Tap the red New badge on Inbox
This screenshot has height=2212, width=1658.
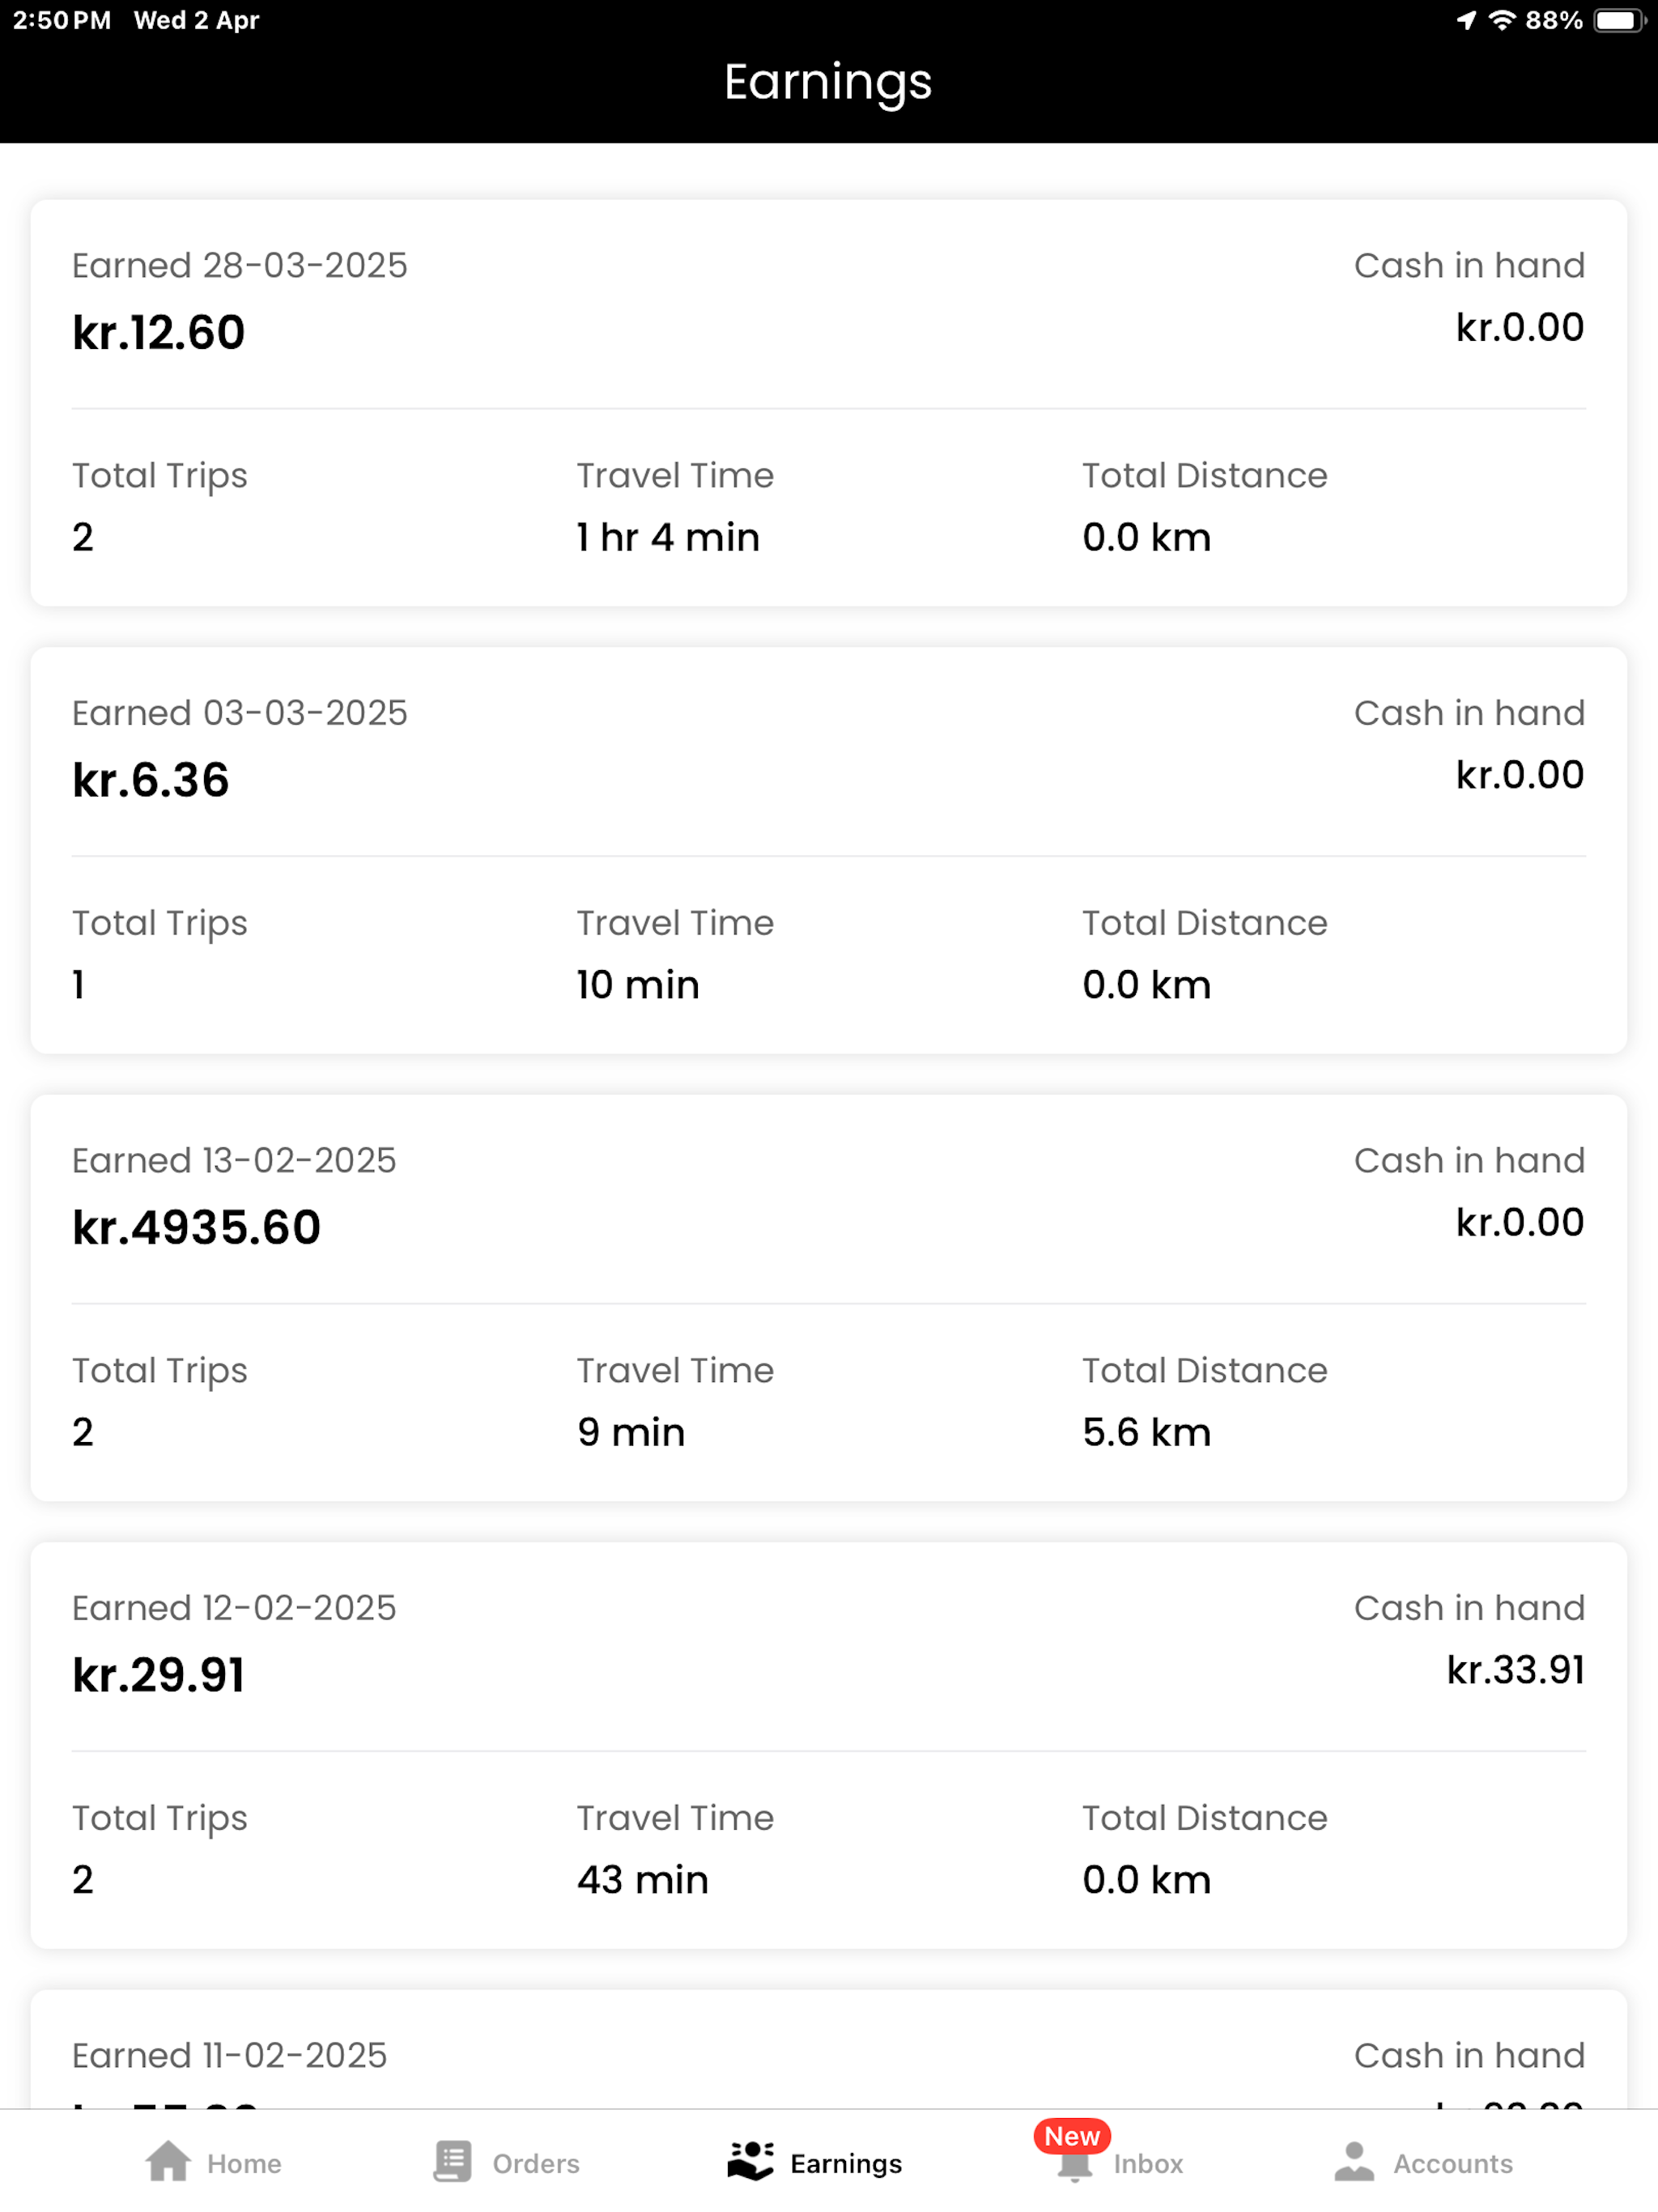click(x=1072, y=2137)
